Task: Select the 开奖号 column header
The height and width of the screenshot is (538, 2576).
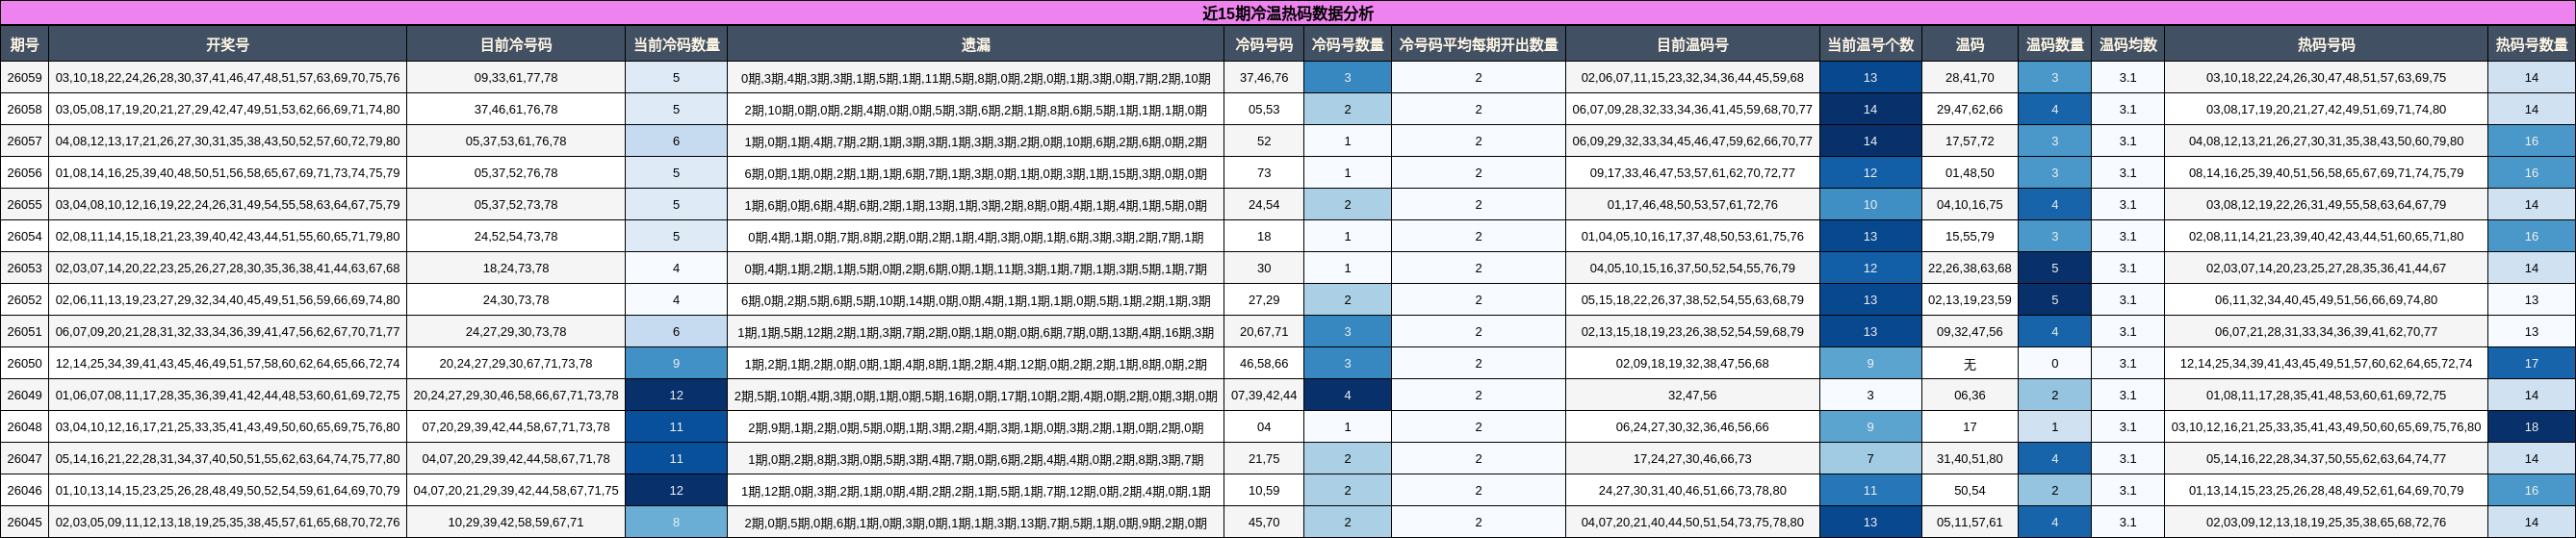Action: pos(228,44)
